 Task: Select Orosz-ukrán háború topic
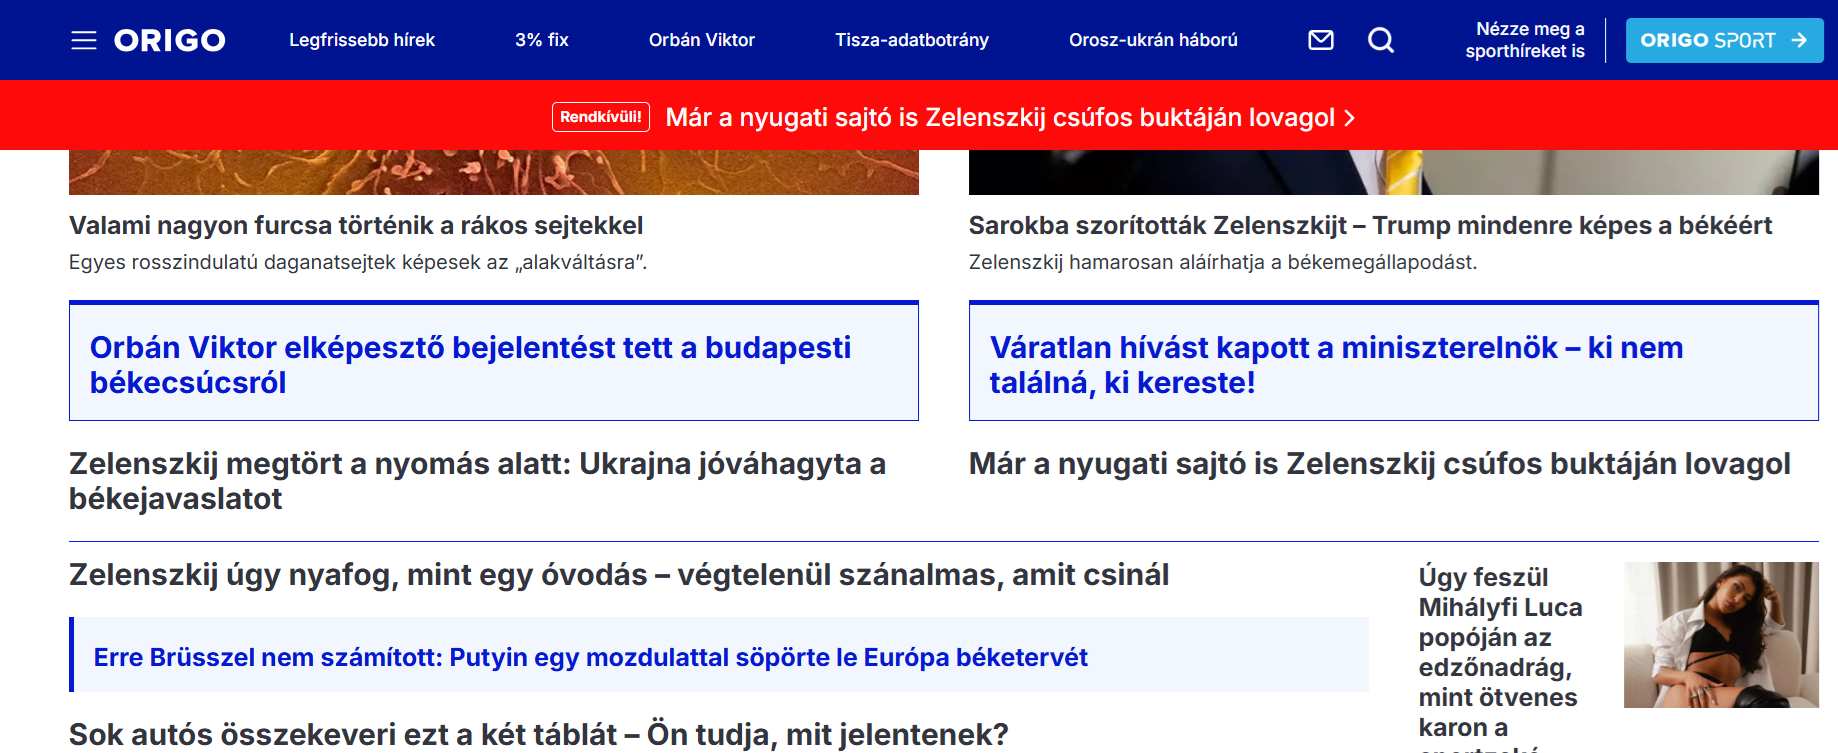tap(1152, 40)
